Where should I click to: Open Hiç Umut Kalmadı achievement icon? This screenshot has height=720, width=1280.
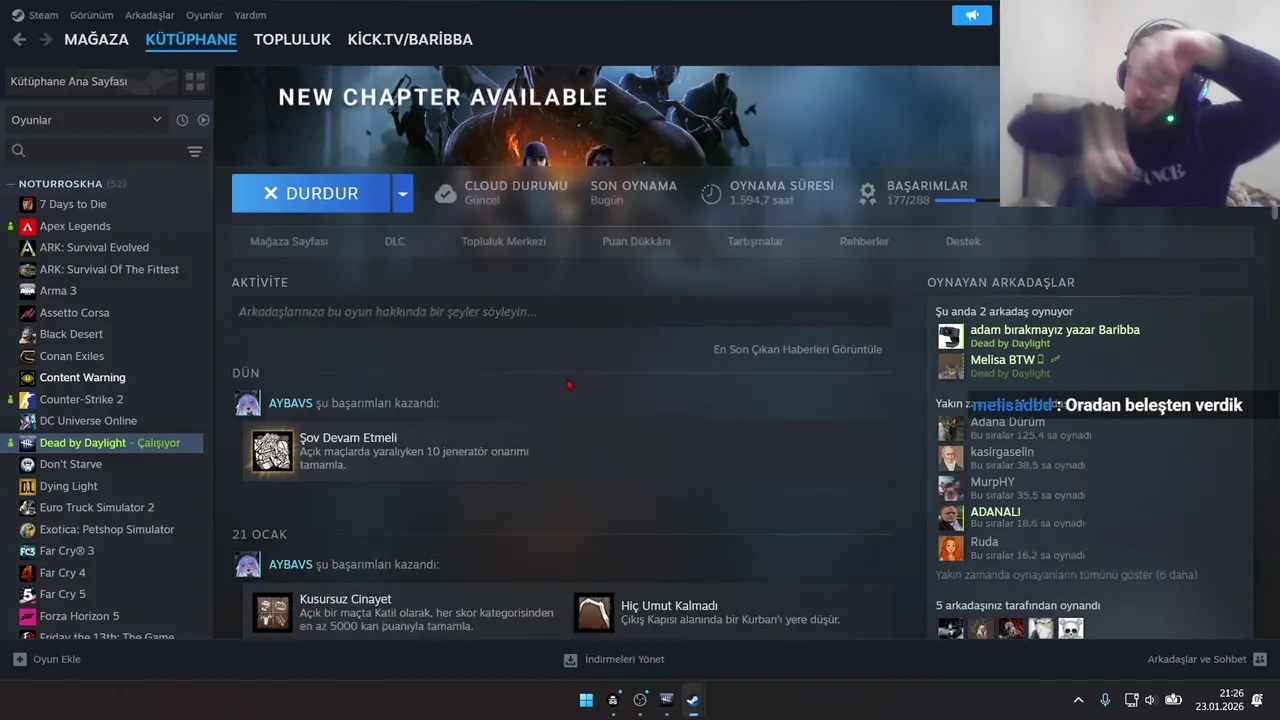point(594,612)
